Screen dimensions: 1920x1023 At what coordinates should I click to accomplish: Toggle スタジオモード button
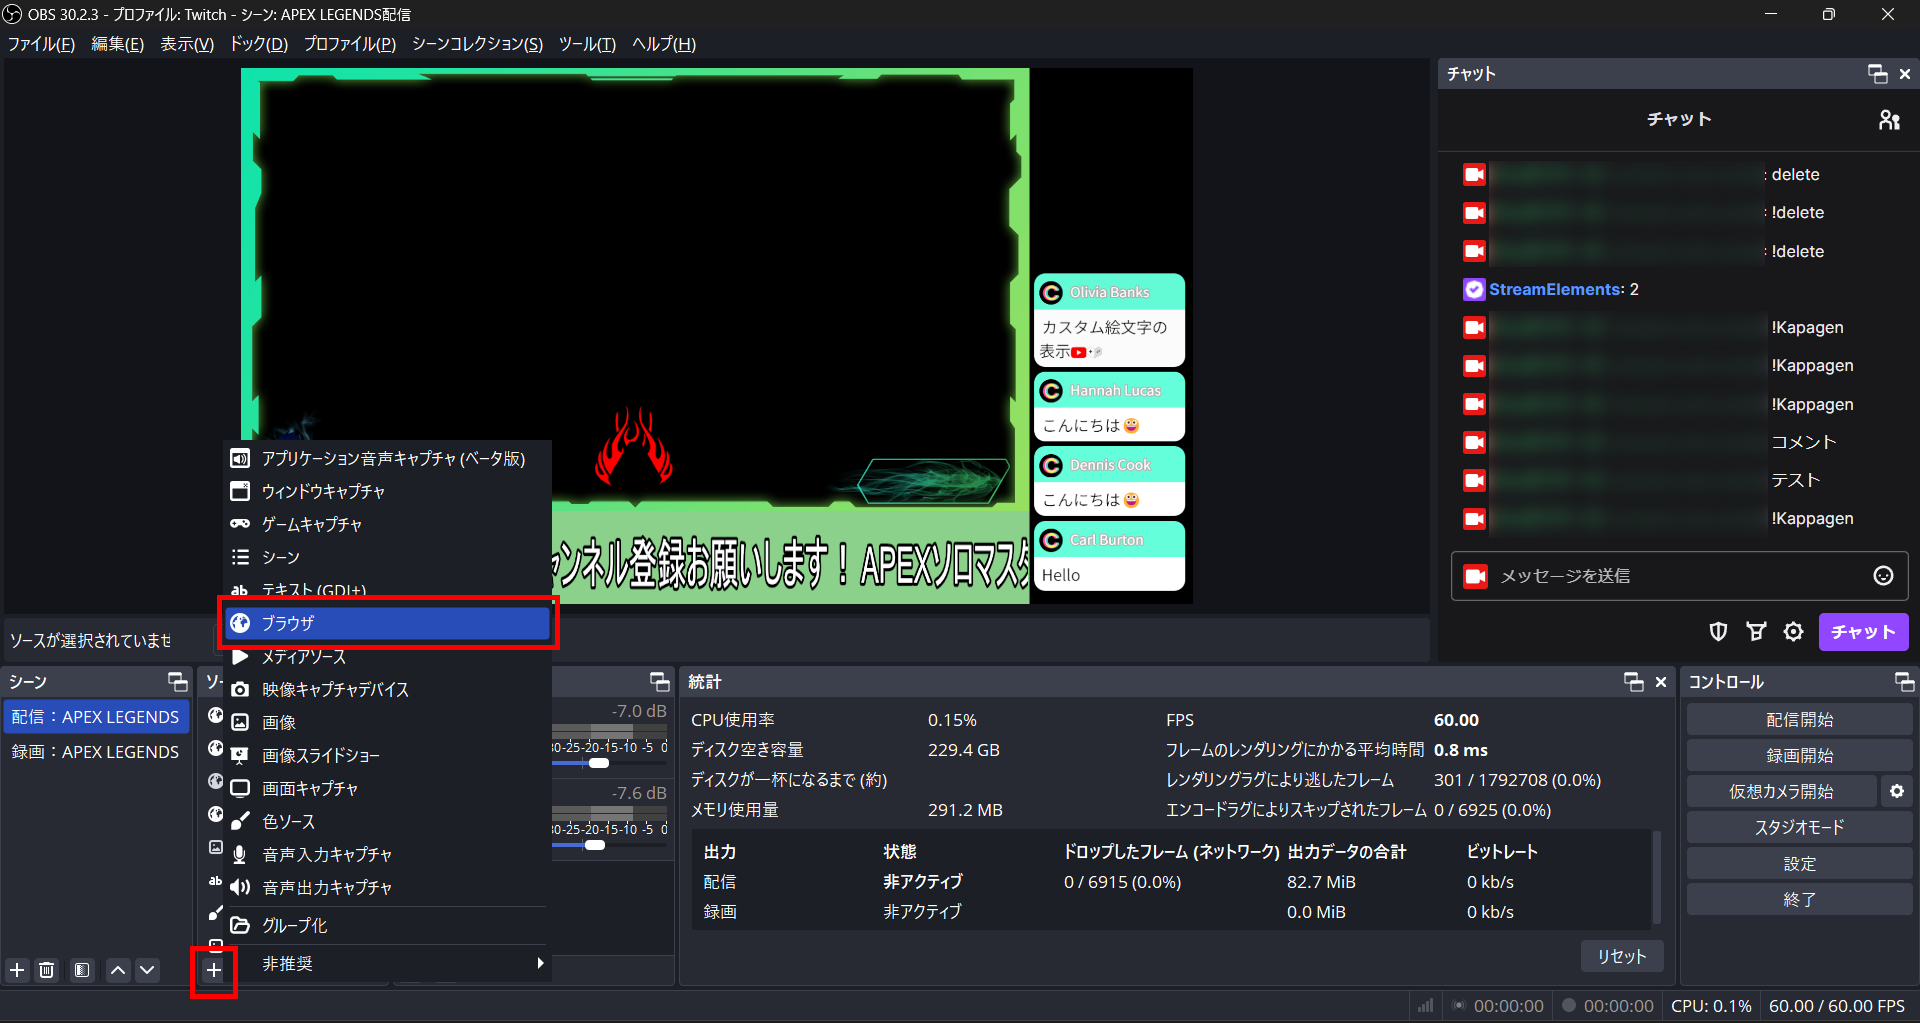(x=1799, y=828)
